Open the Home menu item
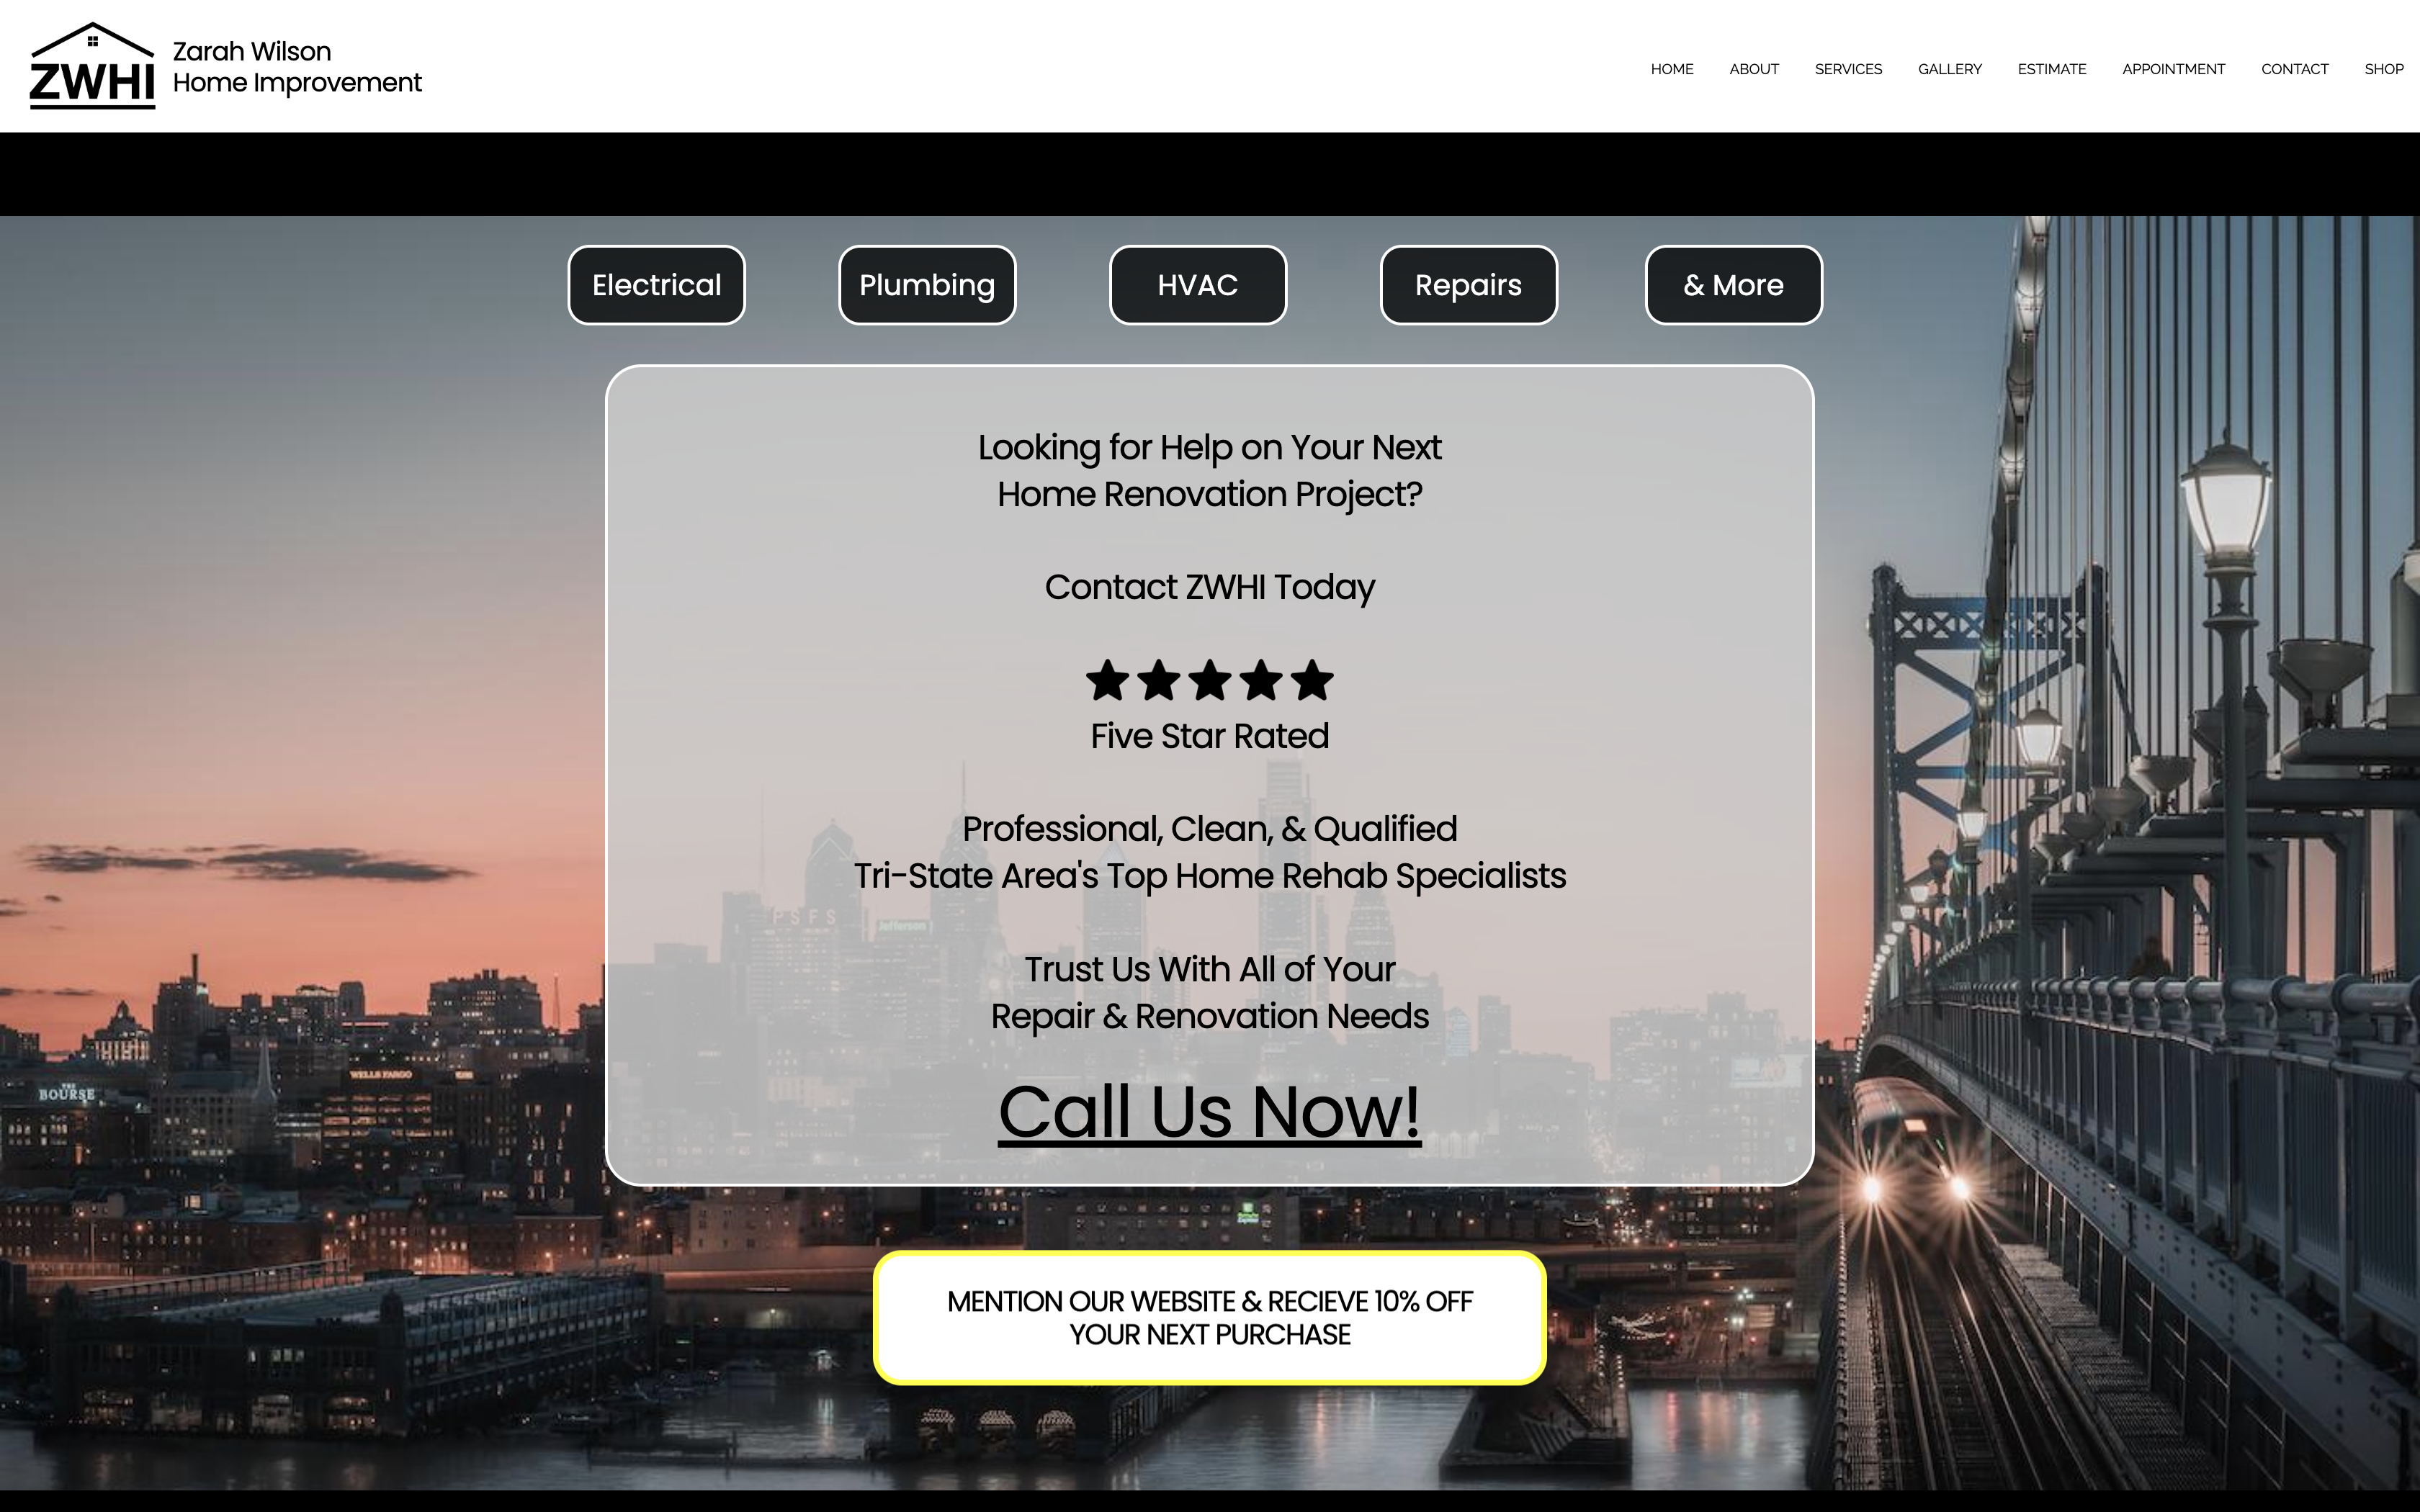Screen dimensions: 2420x1512 (1671, 69)
